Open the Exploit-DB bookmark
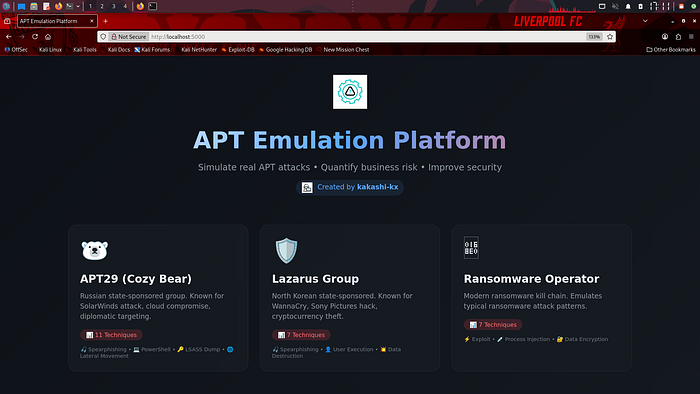The width and height of the screenshot is (700, 394). (x=238, y=50)
